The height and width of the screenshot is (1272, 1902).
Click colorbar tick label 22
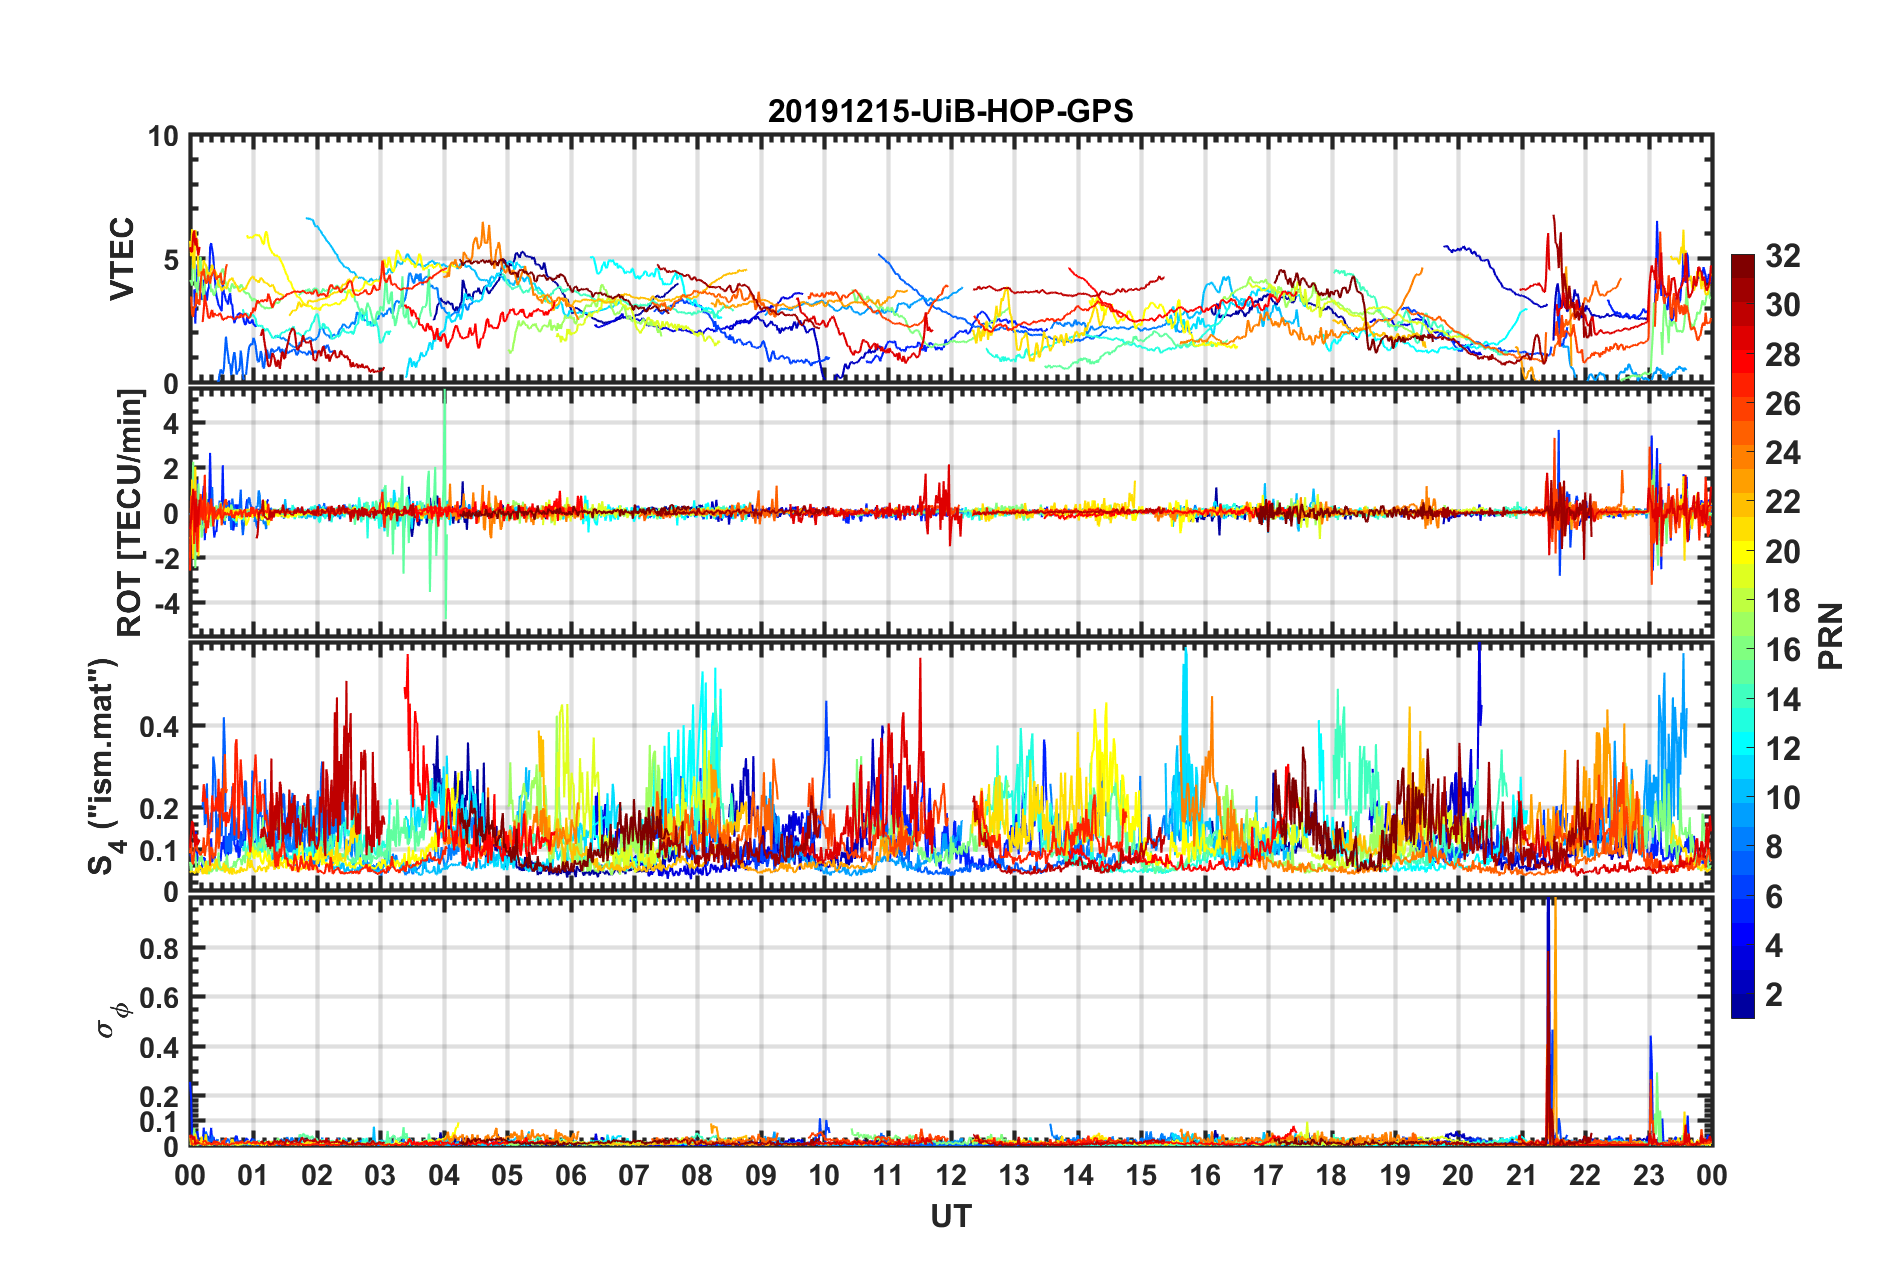pos(1782,502)
